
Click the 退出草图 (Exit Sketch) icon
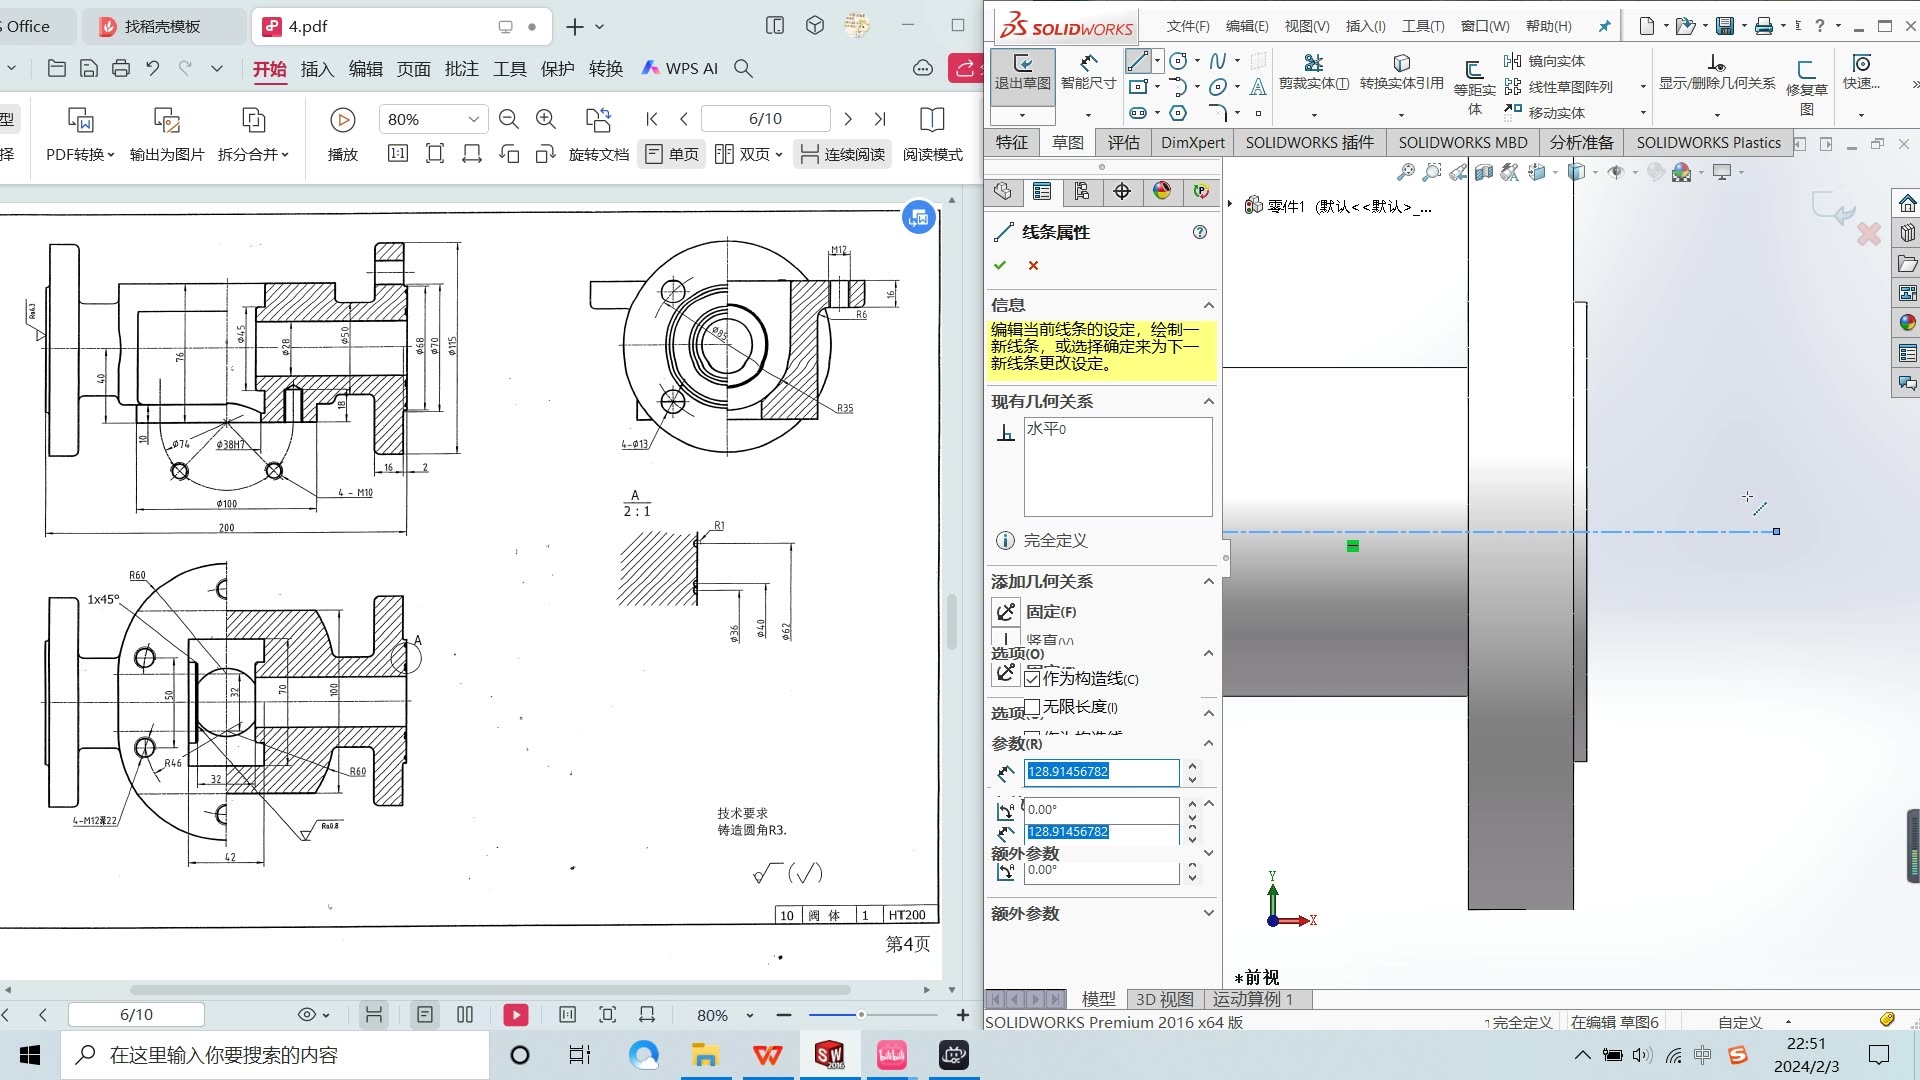[x=1022, y=73]
